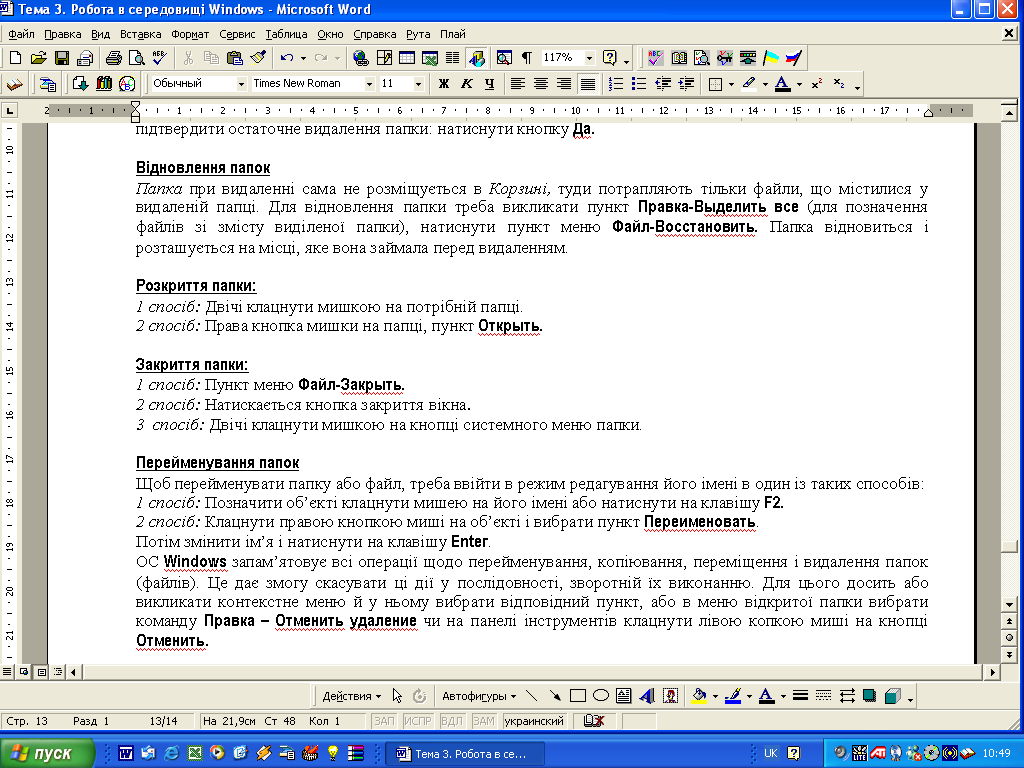Open the font size dropdown

pos(418,84)
